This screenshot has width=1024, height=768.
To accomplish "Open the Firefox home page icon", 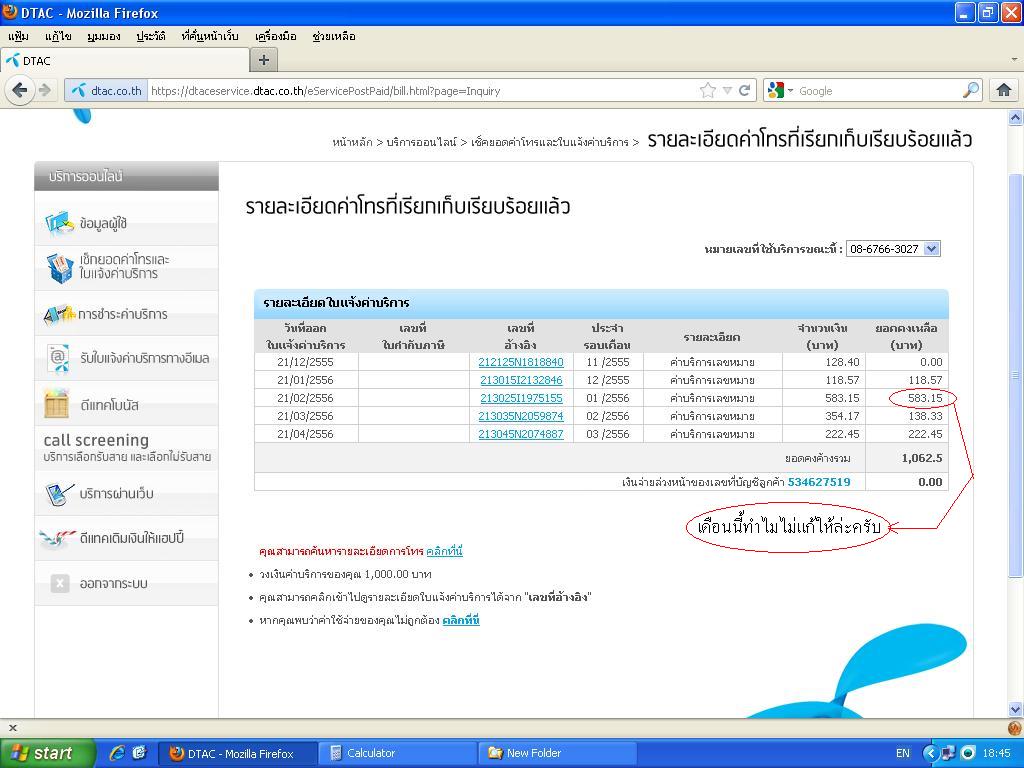I will tap(1004, 91).
